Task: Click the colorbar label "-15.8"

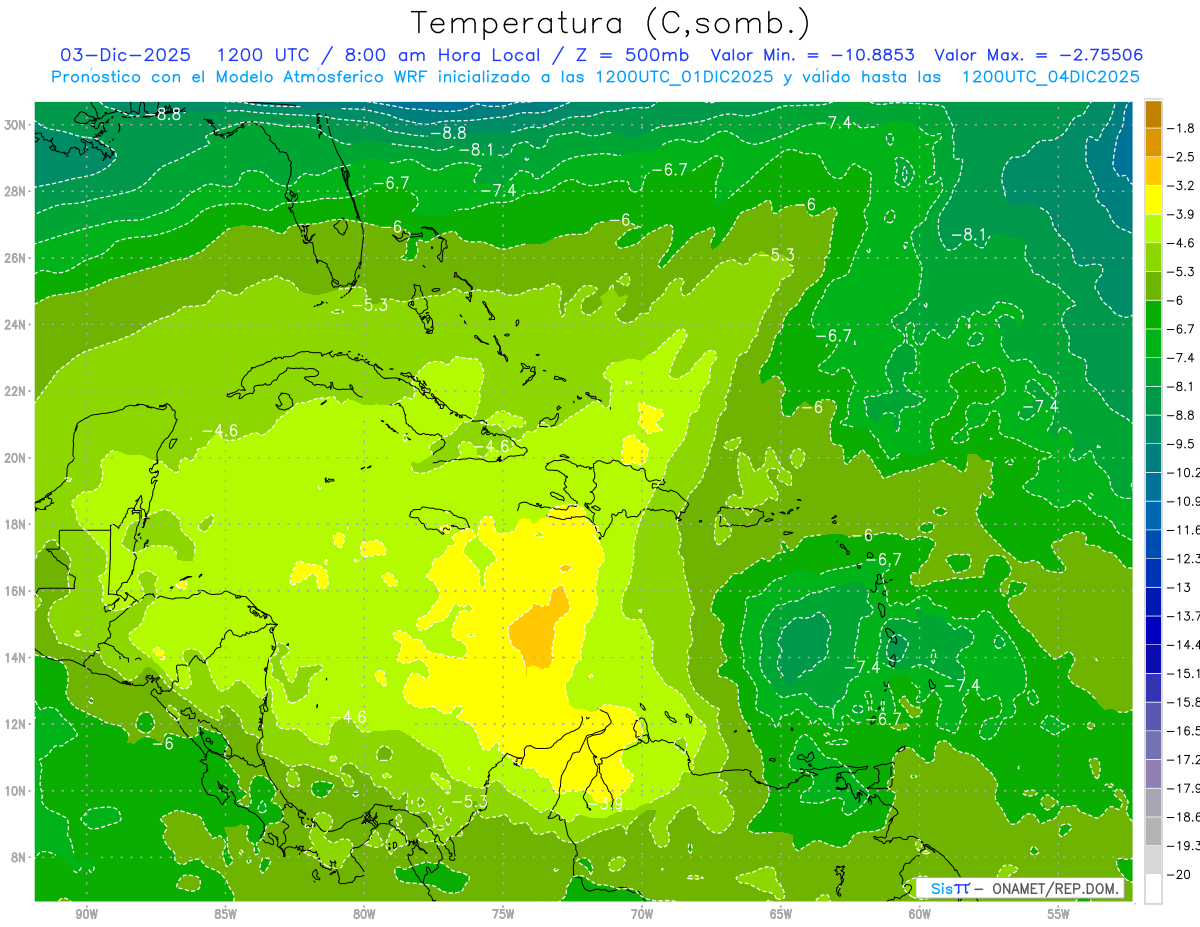Action: click(1185, 703)
